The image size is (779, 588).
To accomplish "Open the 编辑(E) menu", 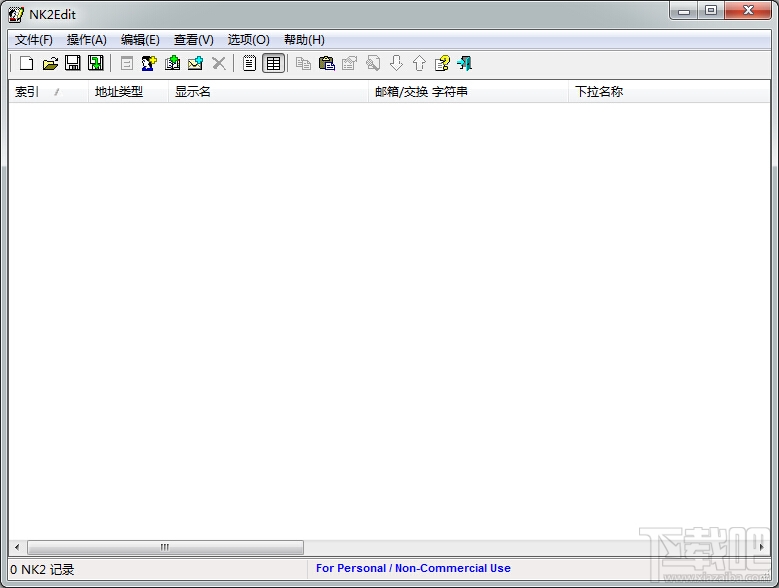I will point(140,40).
